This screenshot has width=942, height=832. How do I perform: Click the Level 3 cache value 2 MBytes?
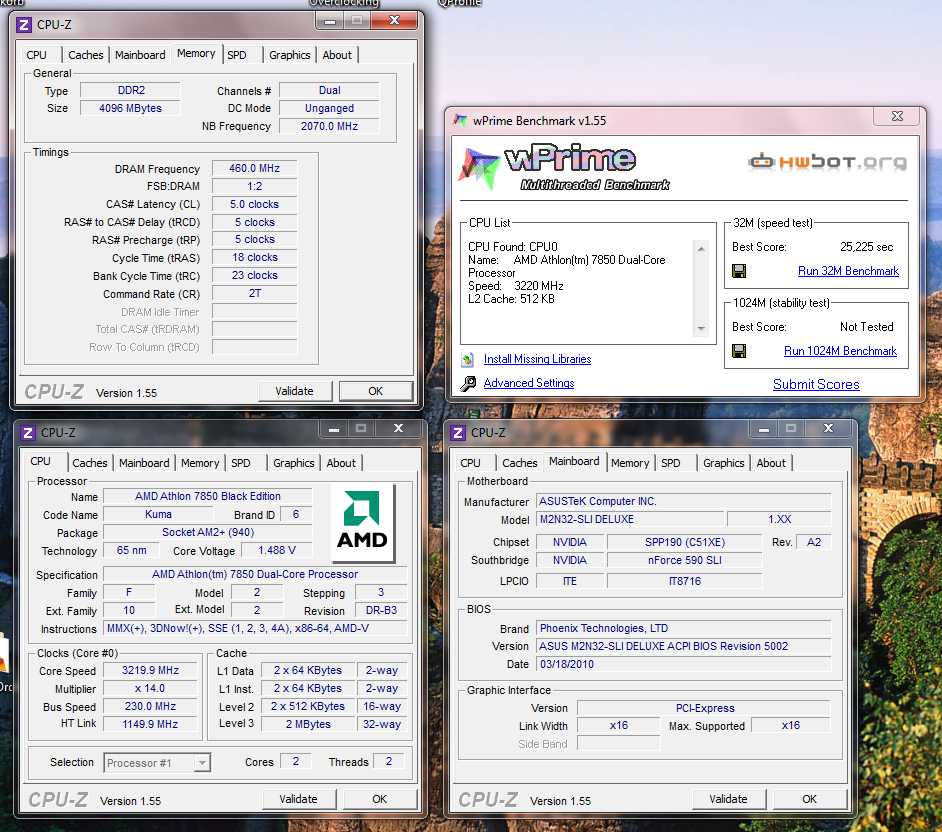coord(308,724)
